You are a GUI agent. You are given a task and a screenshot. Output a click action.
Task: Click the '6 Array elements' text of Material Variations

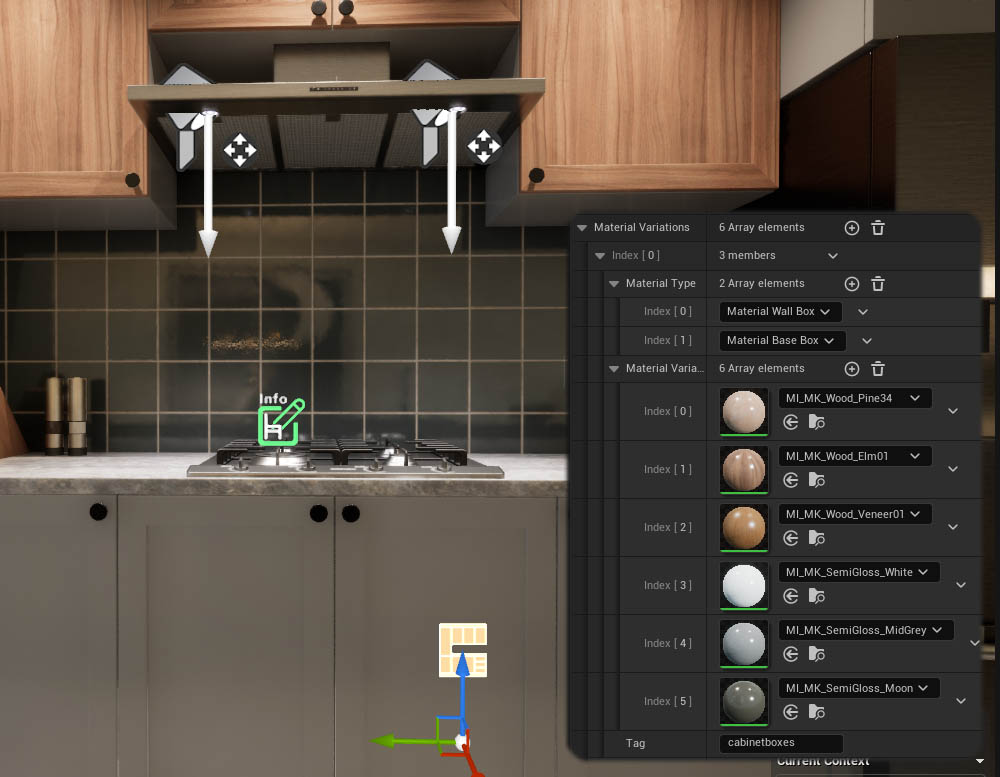(761, 228)
